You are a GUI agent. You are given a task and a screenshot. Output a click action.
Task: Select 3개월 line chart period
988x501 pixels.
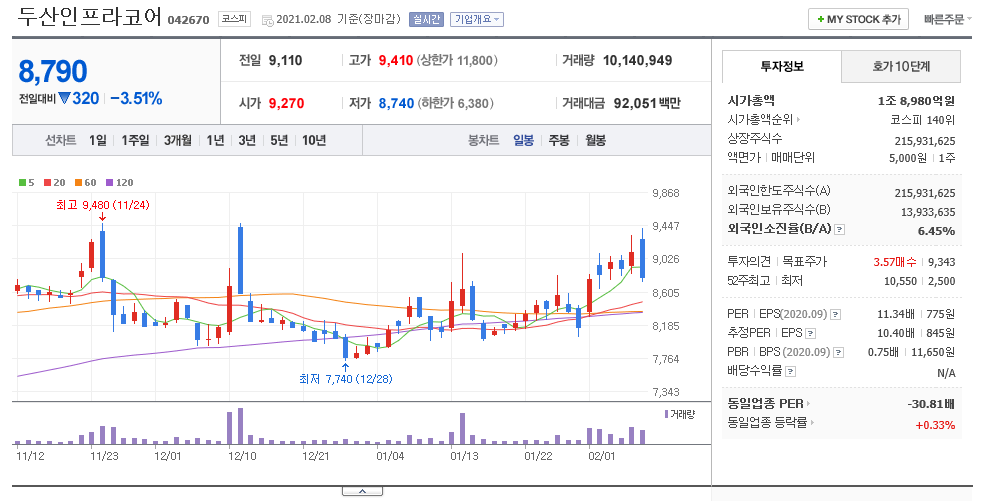tap(178, 141)
